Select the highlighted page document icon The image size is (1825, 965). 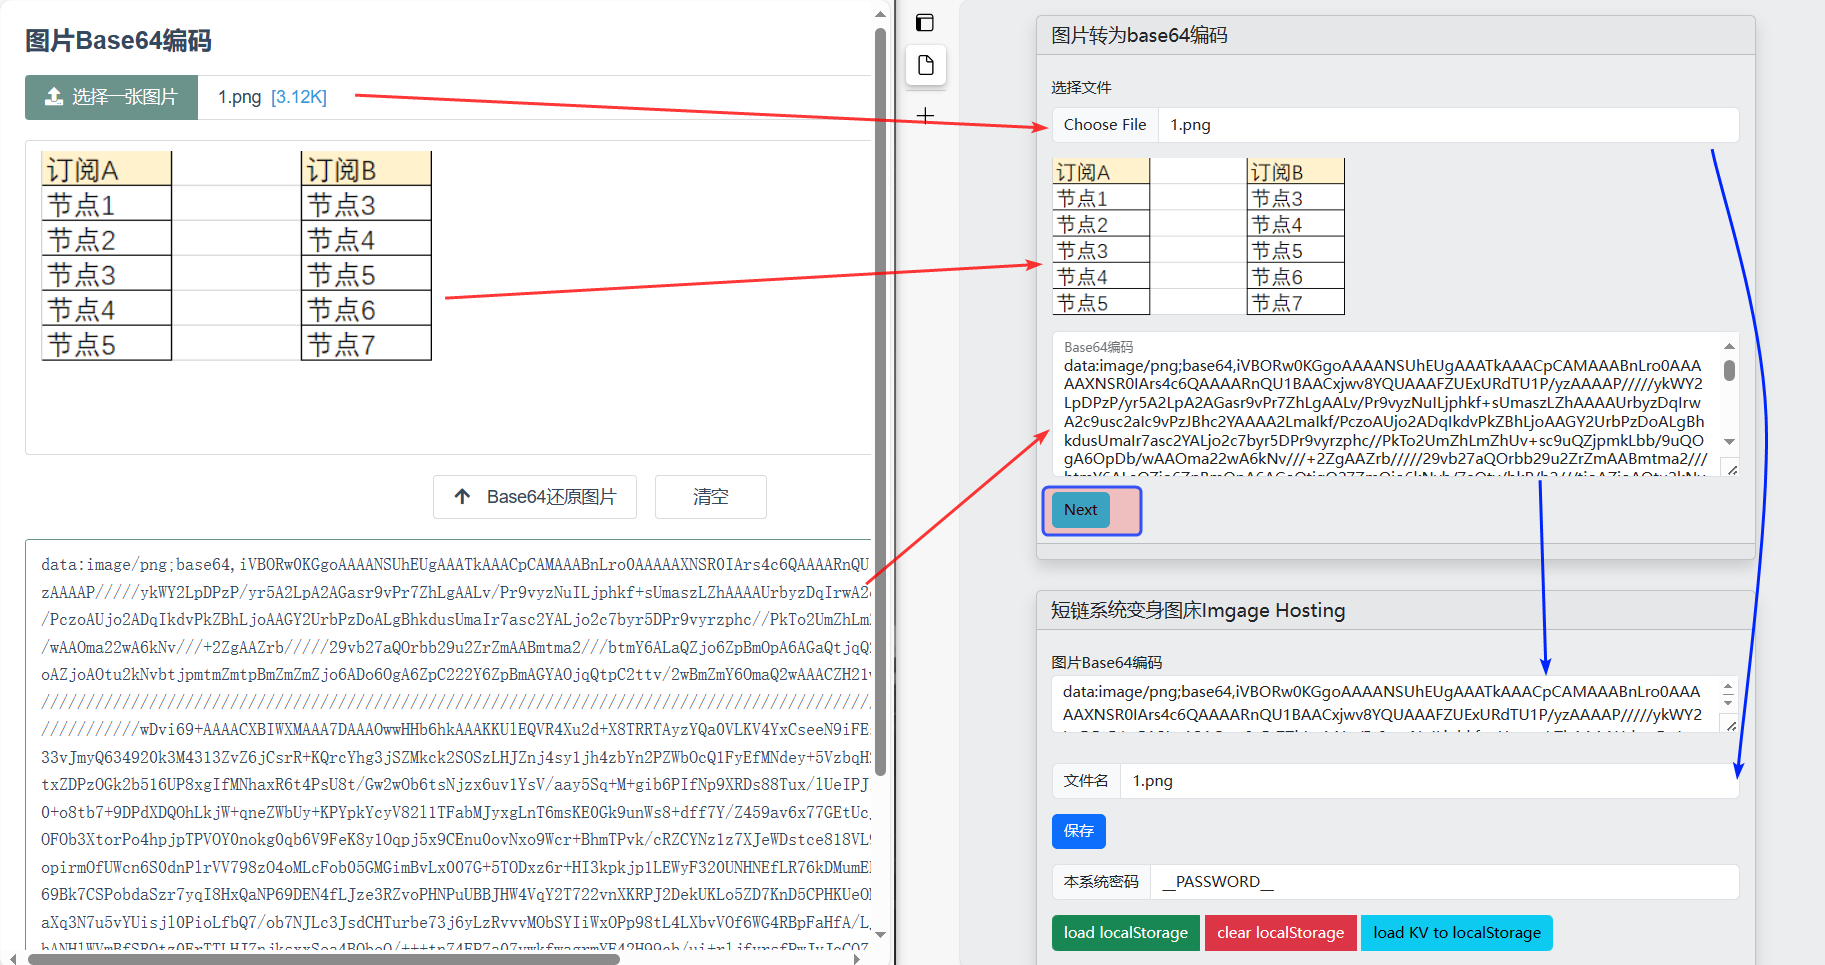pos(925,66)
